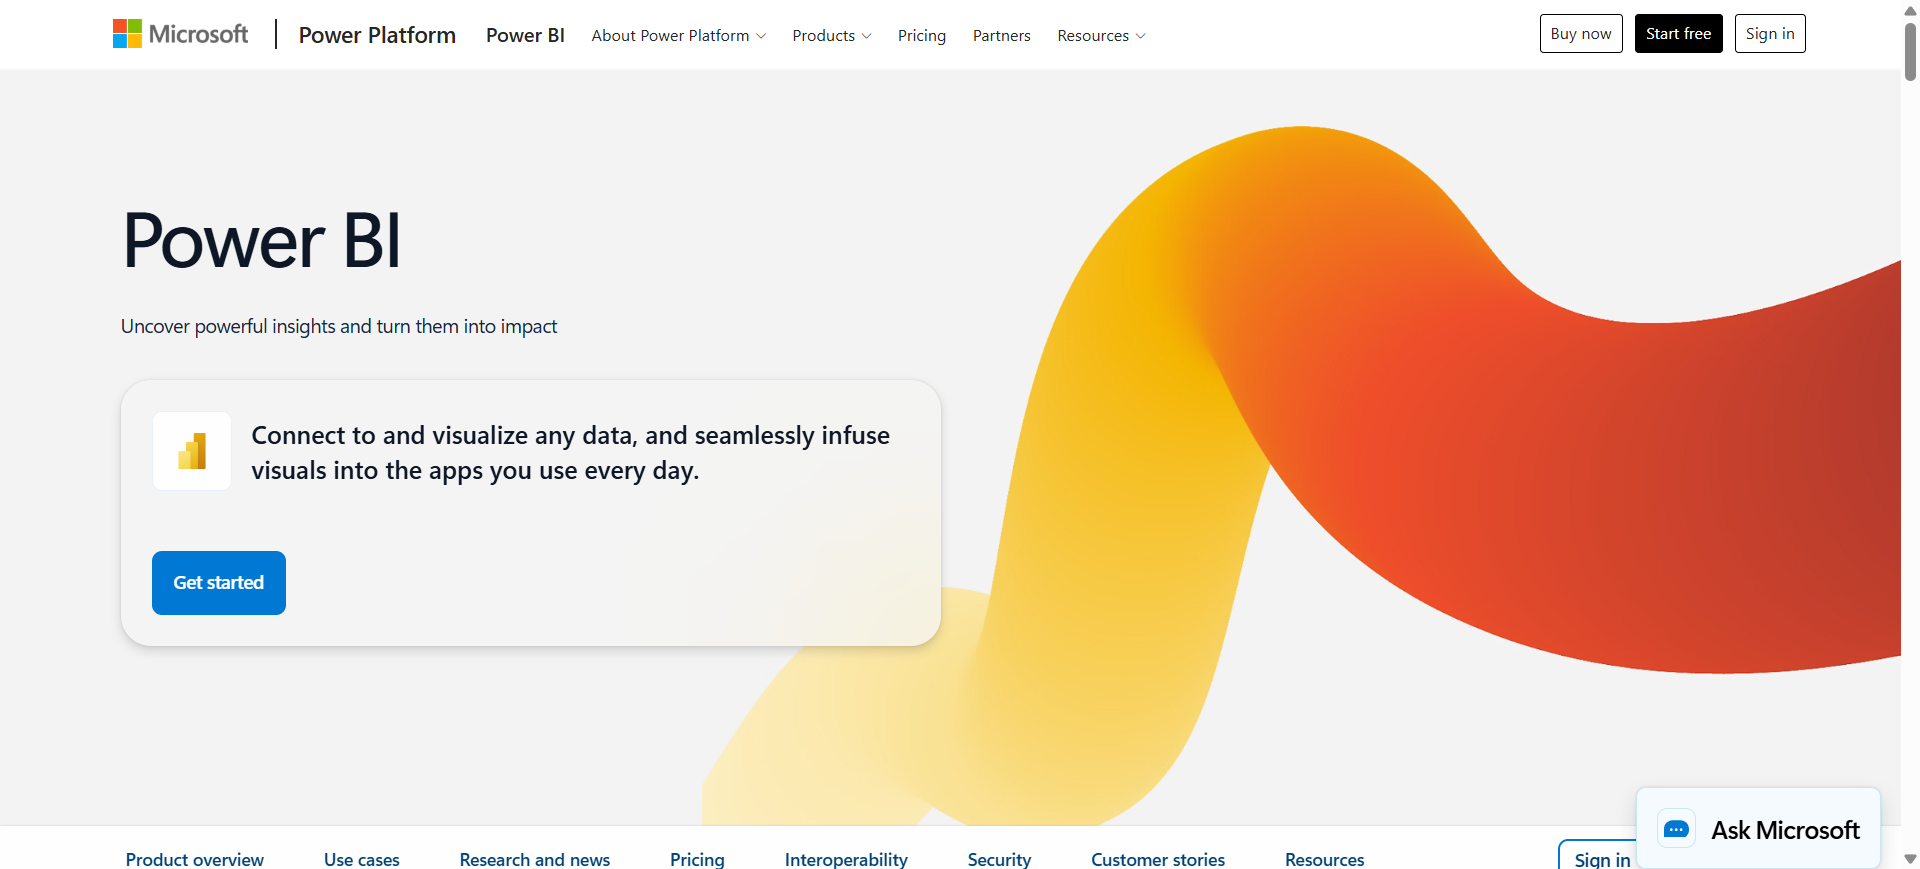Image resolution: width=1920 pixels, height=869 pixels.
Task: Click Sign in at the top right
Action: 1769,34
